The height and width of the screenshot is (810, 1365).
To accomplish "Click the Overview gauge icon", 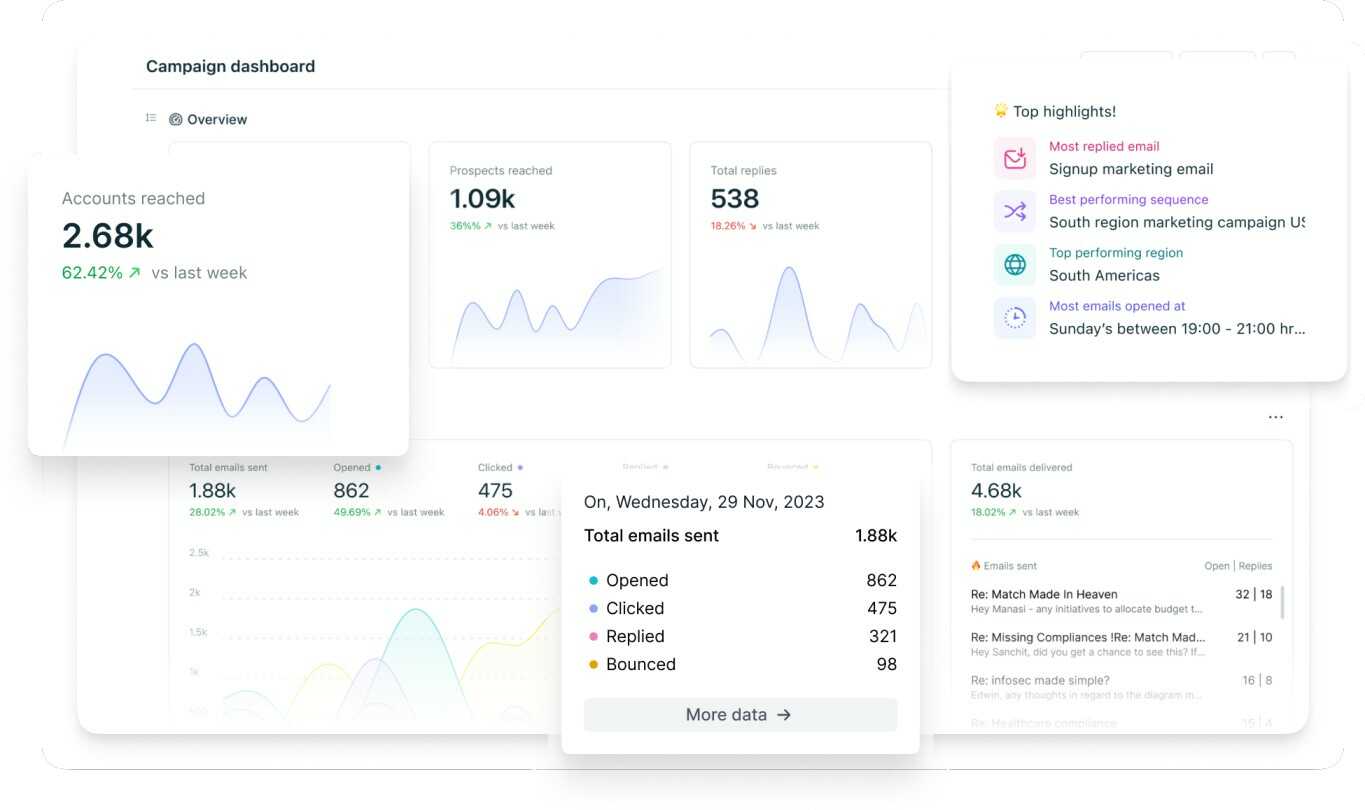I will (x=174, y=119).
